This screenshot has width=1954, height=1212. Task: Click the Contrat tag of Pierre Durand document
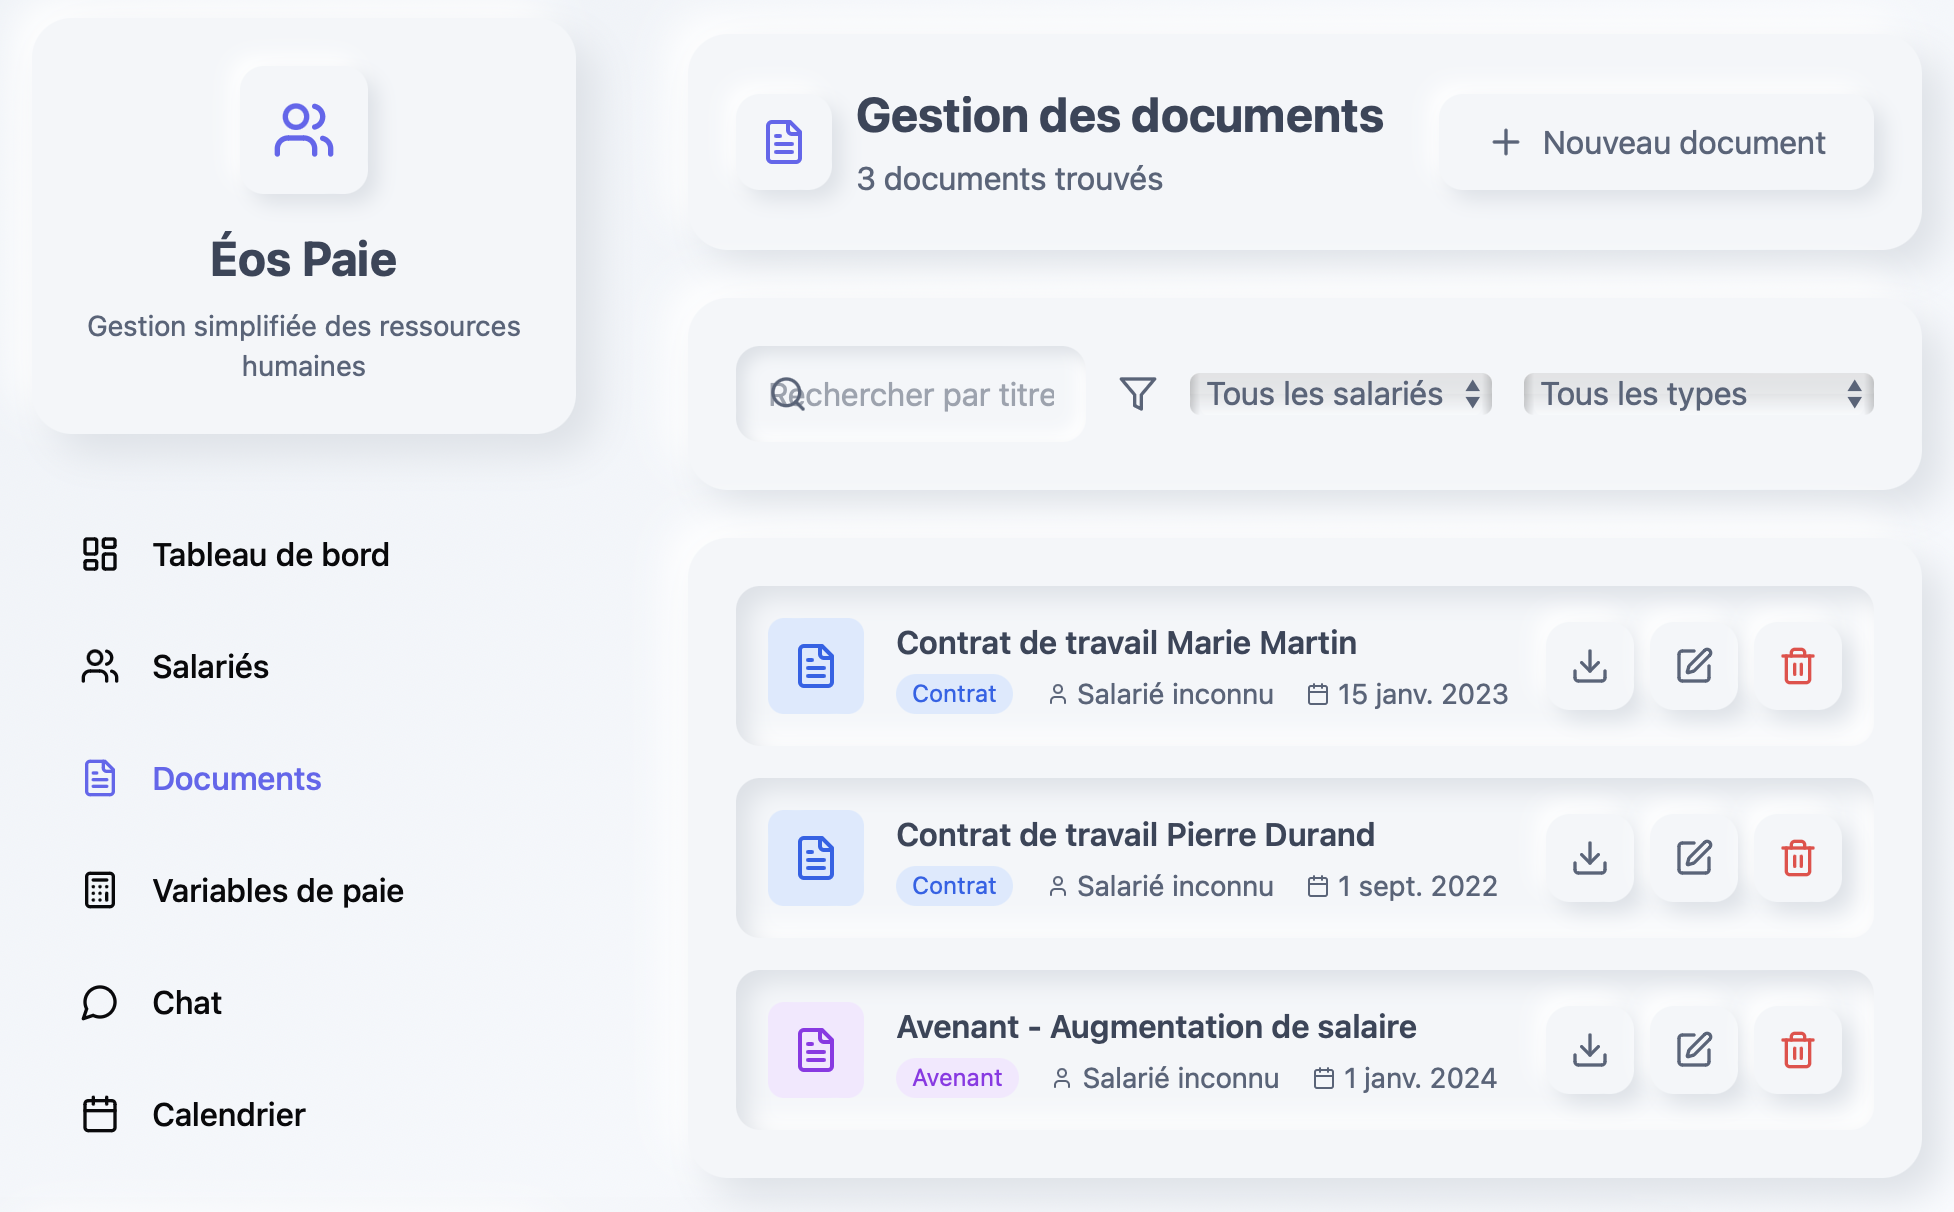(954, 886)
